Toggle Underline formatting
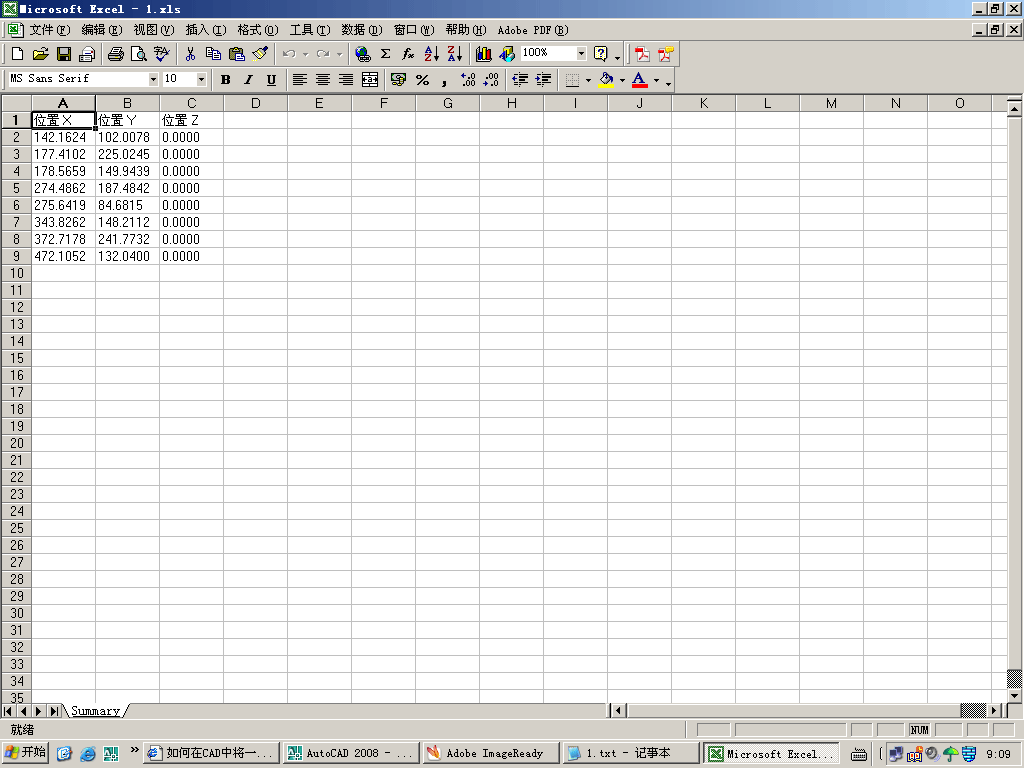Image resolution: width=1024 pixels, height=768 pixels. [x=272, y=80]
